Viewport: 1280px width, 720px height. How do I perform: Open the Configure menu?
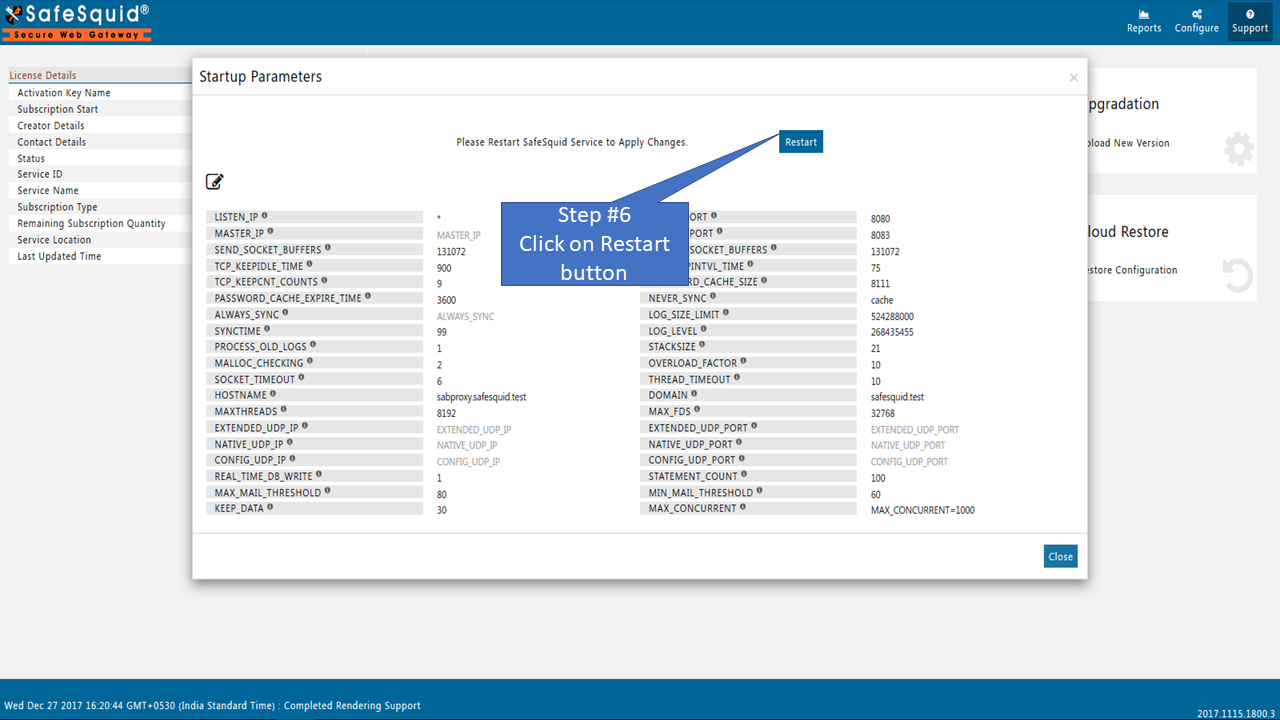click(x=1196, y=21)
